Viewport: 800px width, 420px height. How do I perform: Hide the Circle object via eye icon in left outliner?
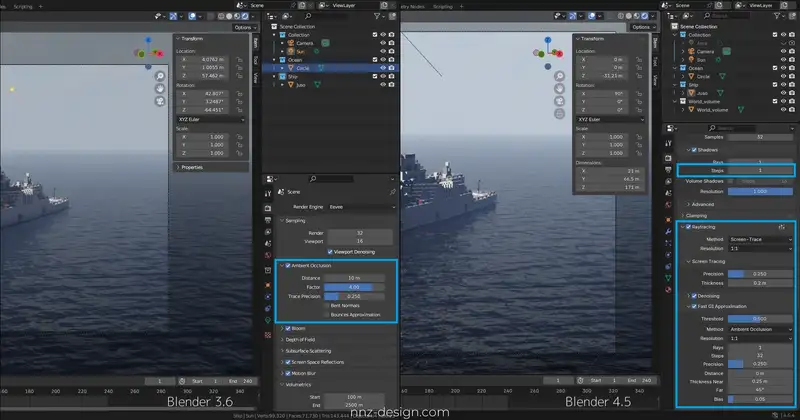pos(382,68)
